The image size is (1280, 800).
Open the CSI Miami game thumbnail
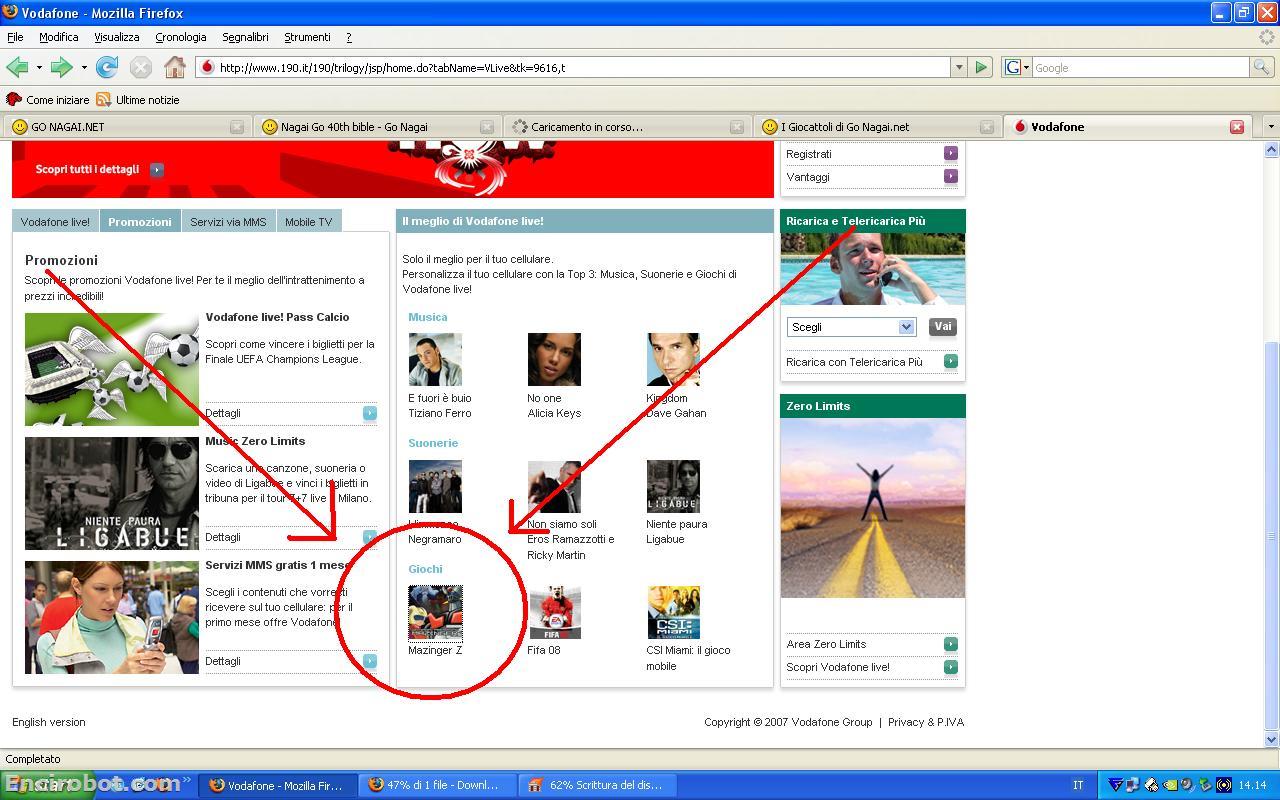pos(673,612)
